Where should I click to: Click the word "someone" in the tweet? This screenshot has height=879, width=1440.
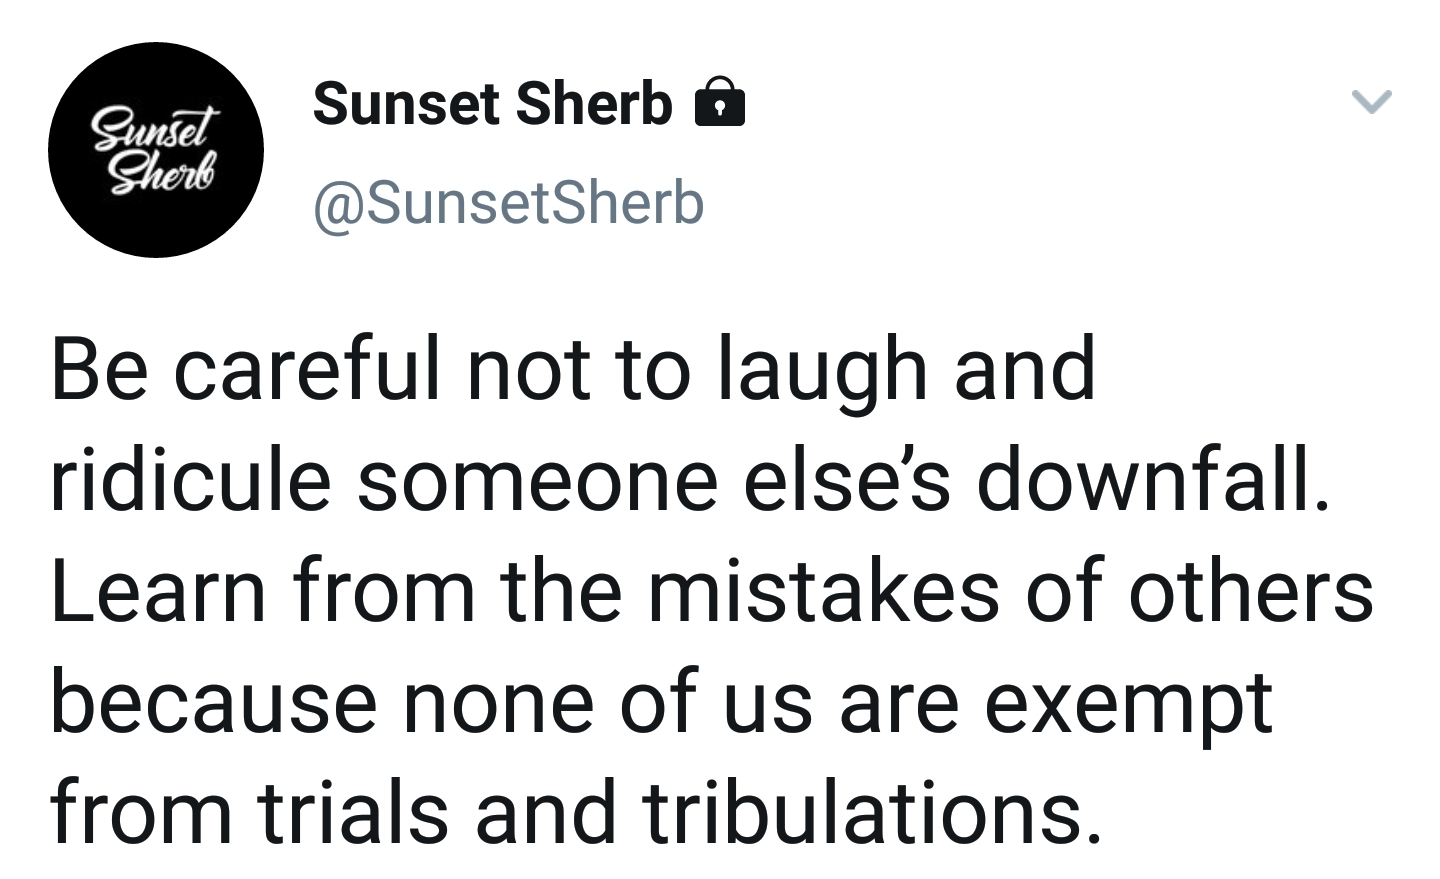click(537, 482)
